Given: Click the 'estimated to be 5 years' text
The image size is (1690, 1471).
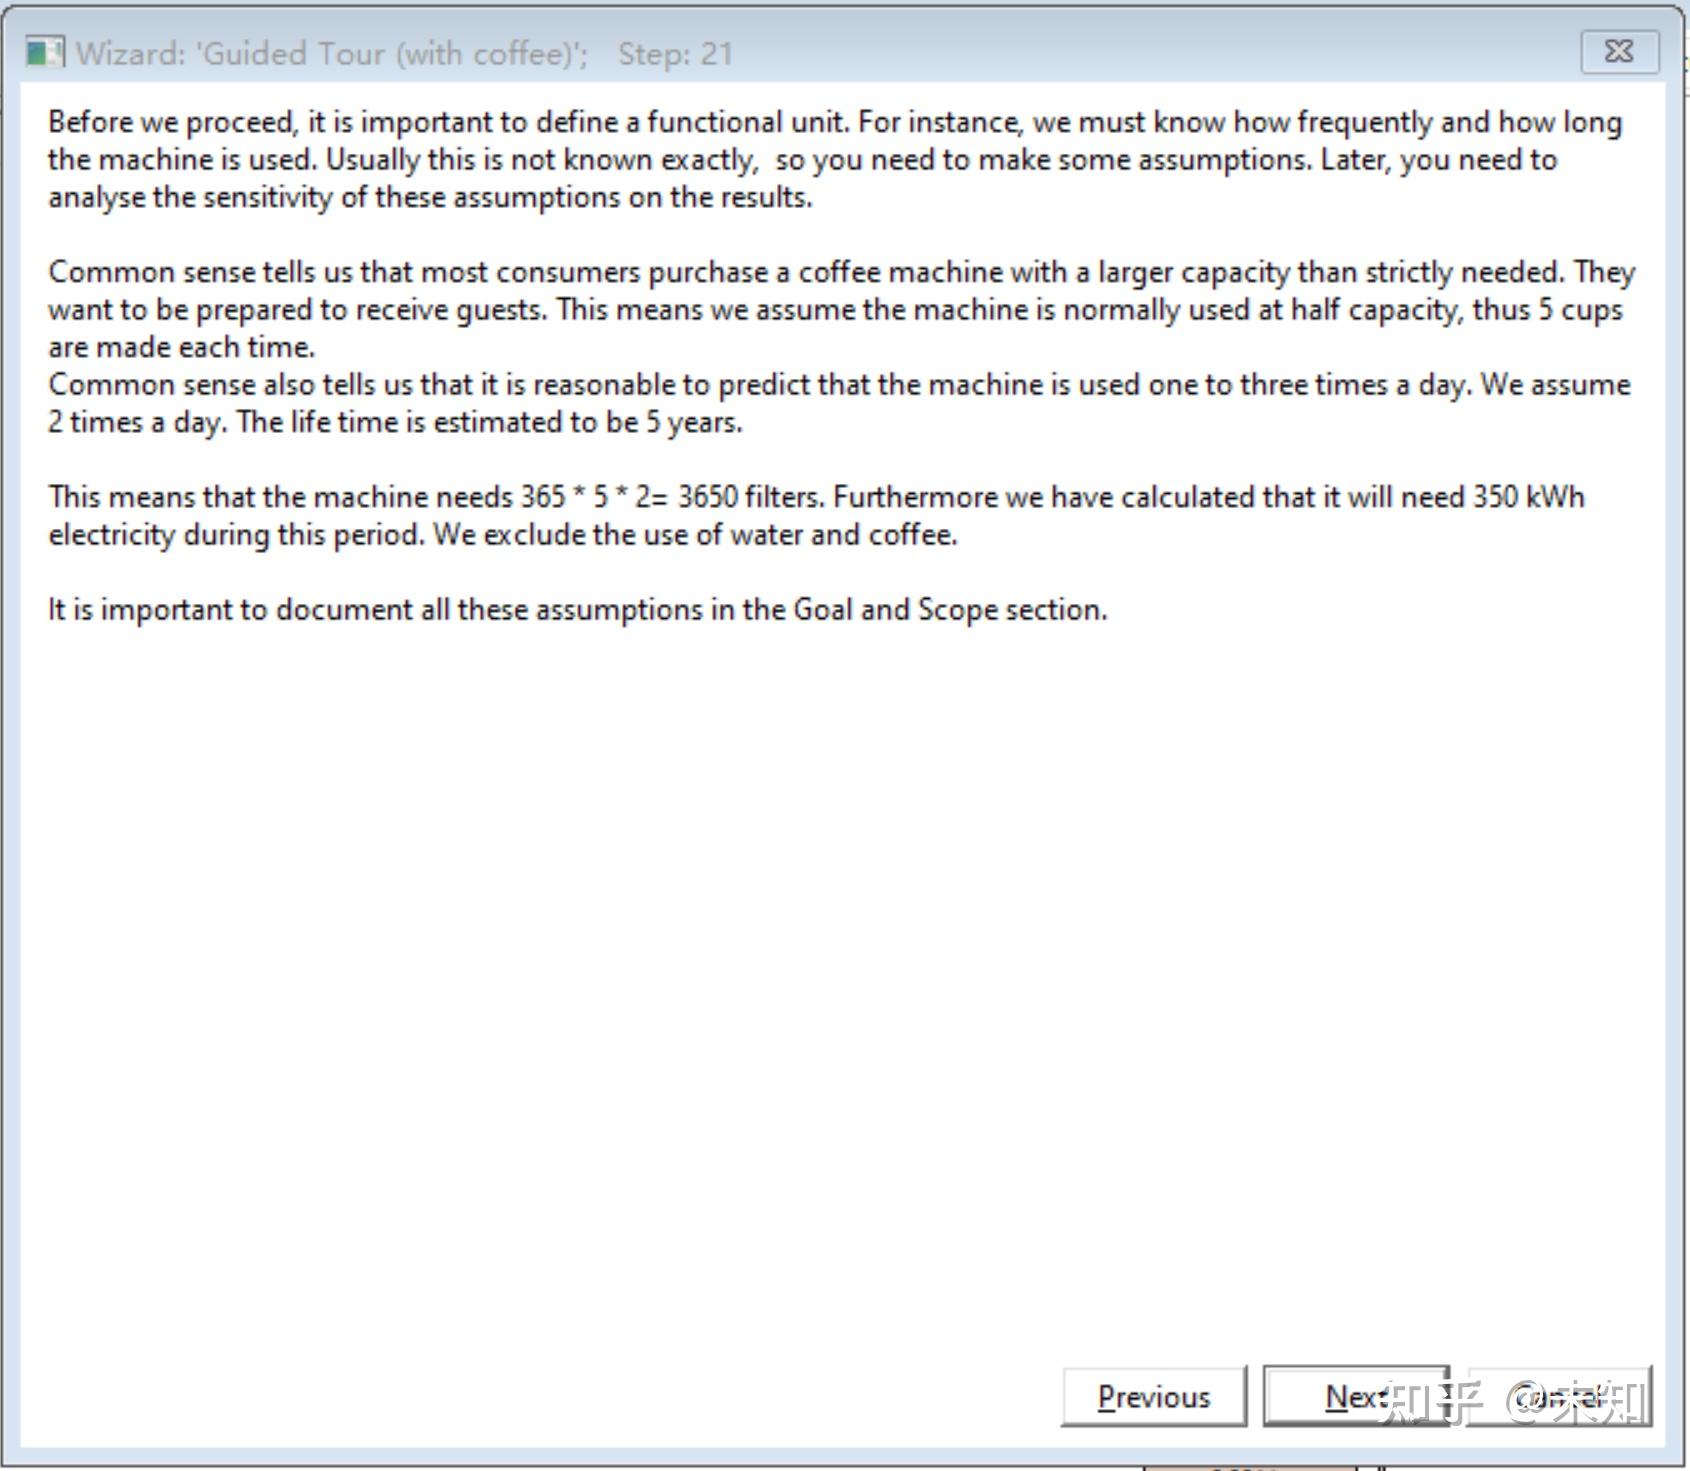Looking at the screenshot, I should [x=586, y=422].
